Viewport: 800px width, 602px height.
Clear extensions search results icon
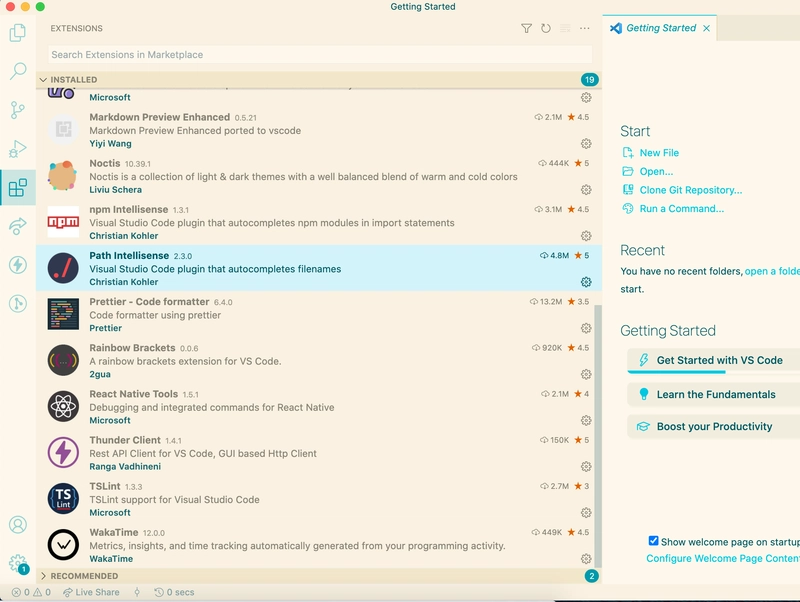(x=565, y=28)
